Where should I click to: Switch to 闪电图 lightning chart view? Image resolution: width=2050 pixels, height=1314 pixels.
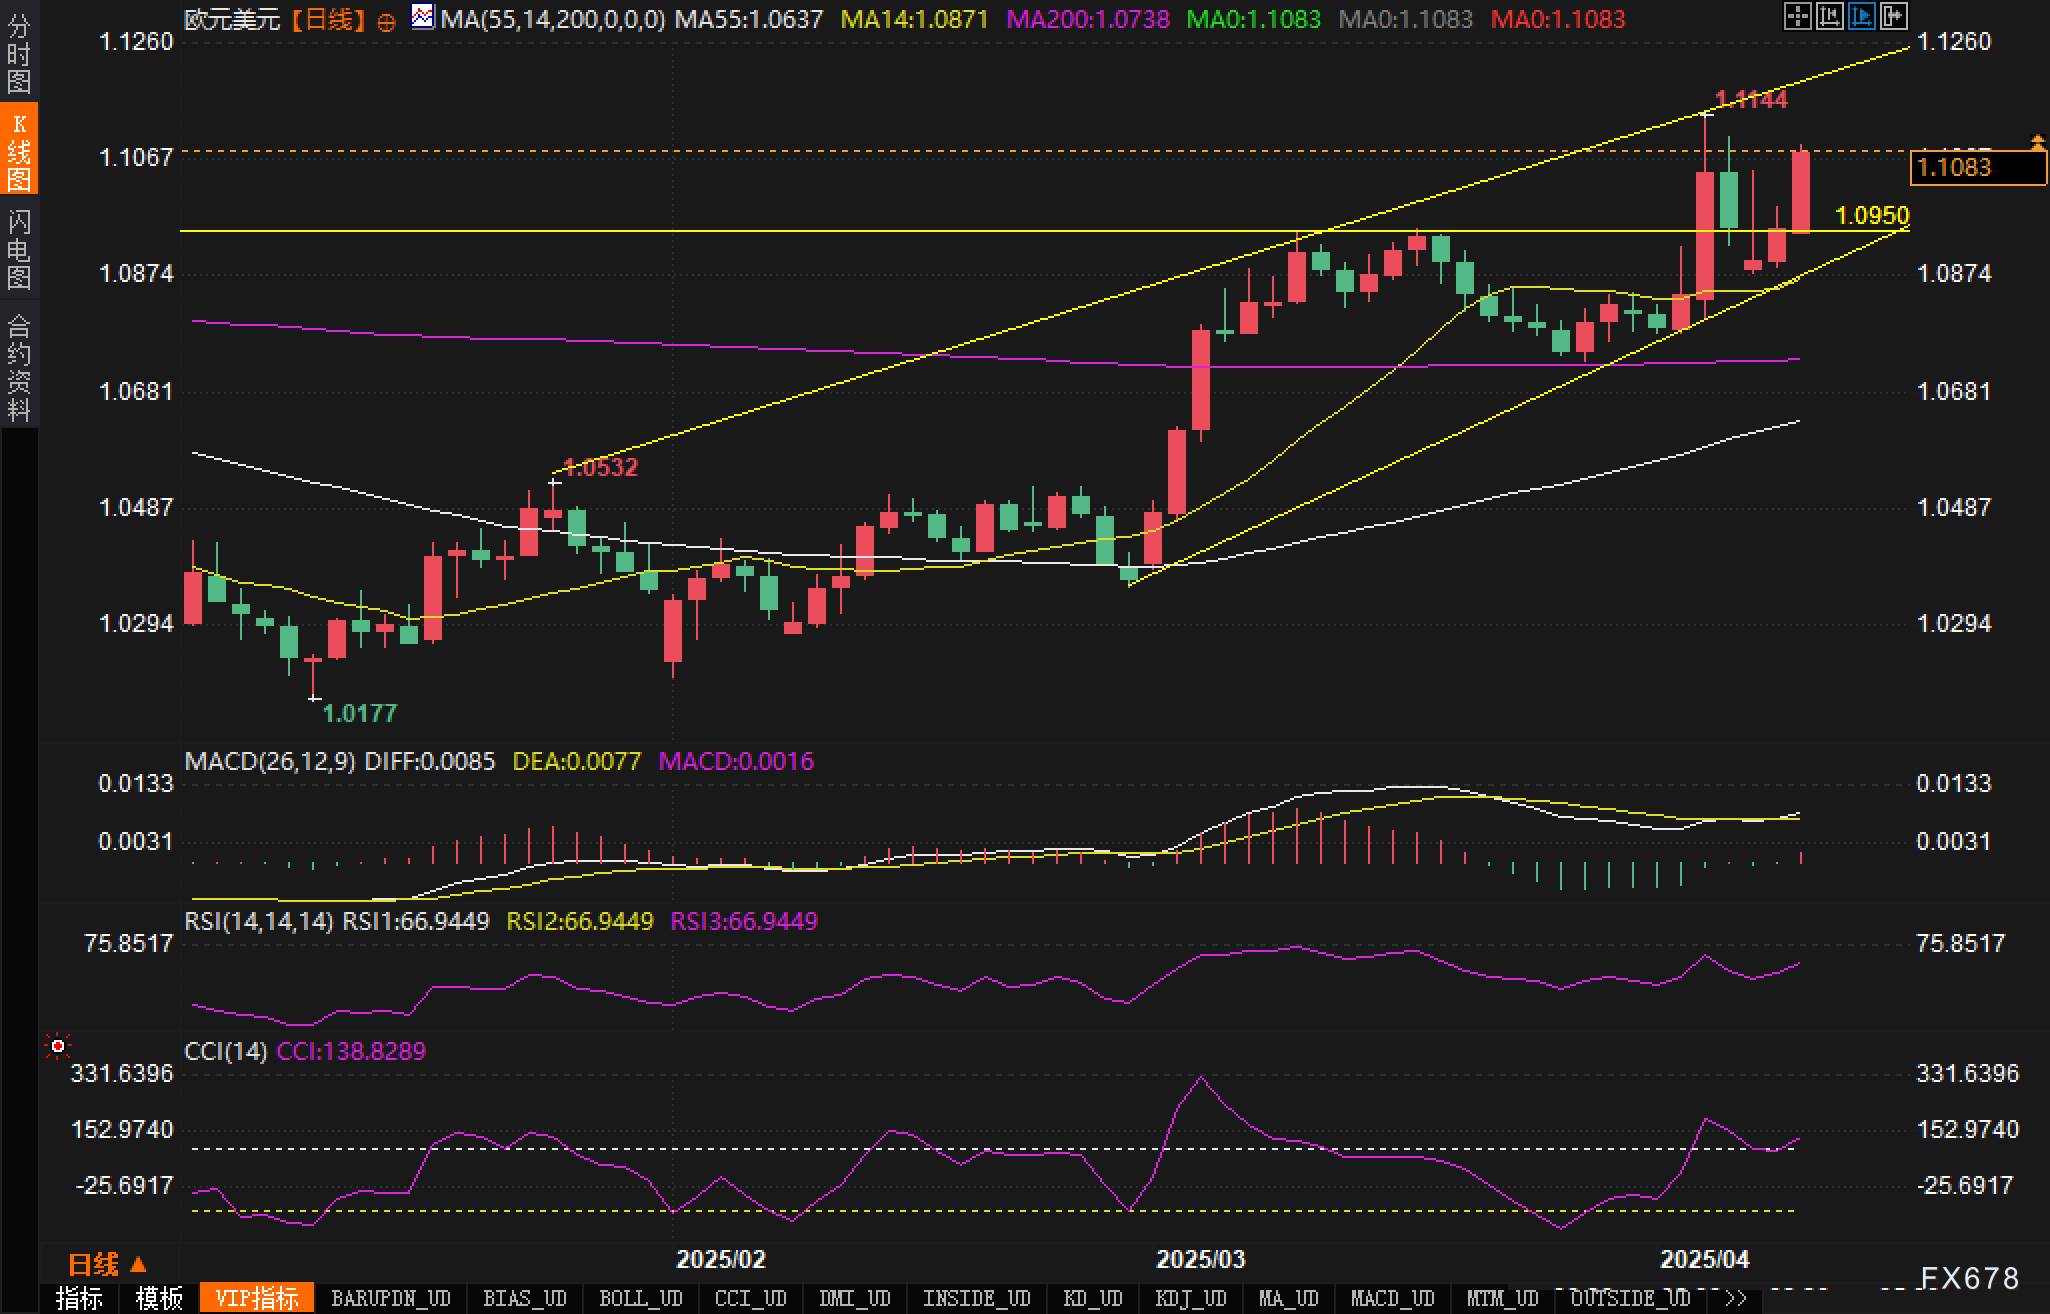click(18, 250)
